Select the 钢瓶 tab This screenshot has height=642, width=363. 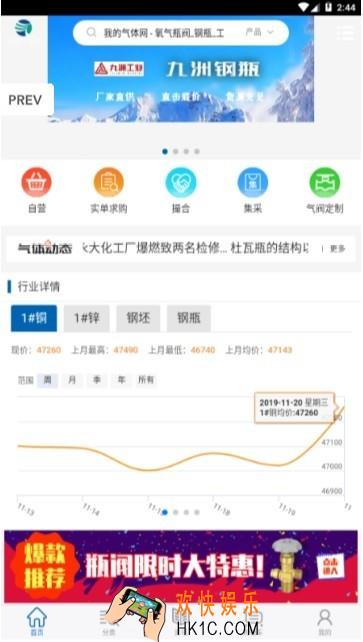(x=189, y=318)
